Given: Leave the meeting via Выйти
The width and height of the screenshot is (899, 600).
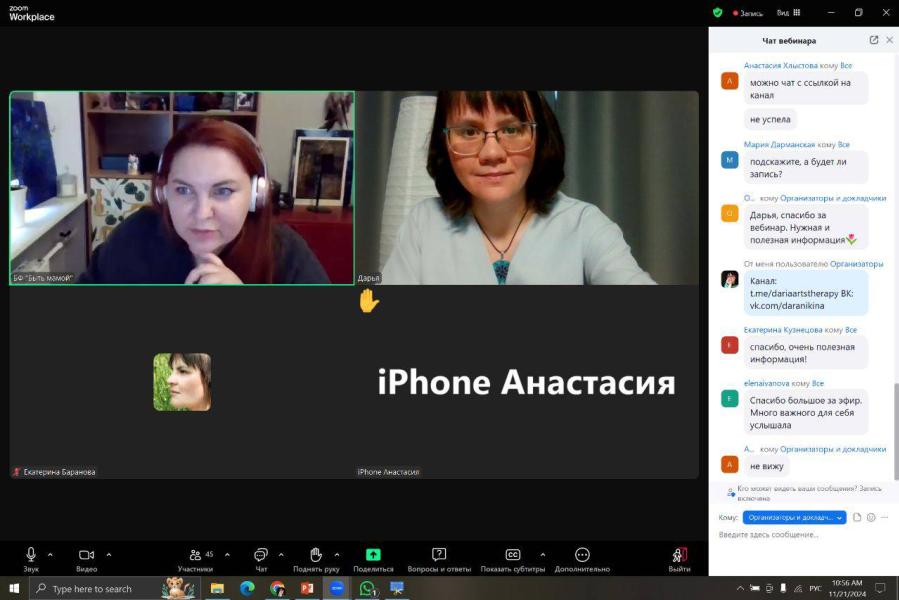Looking at the screenshot, I should tap(679, 557).
